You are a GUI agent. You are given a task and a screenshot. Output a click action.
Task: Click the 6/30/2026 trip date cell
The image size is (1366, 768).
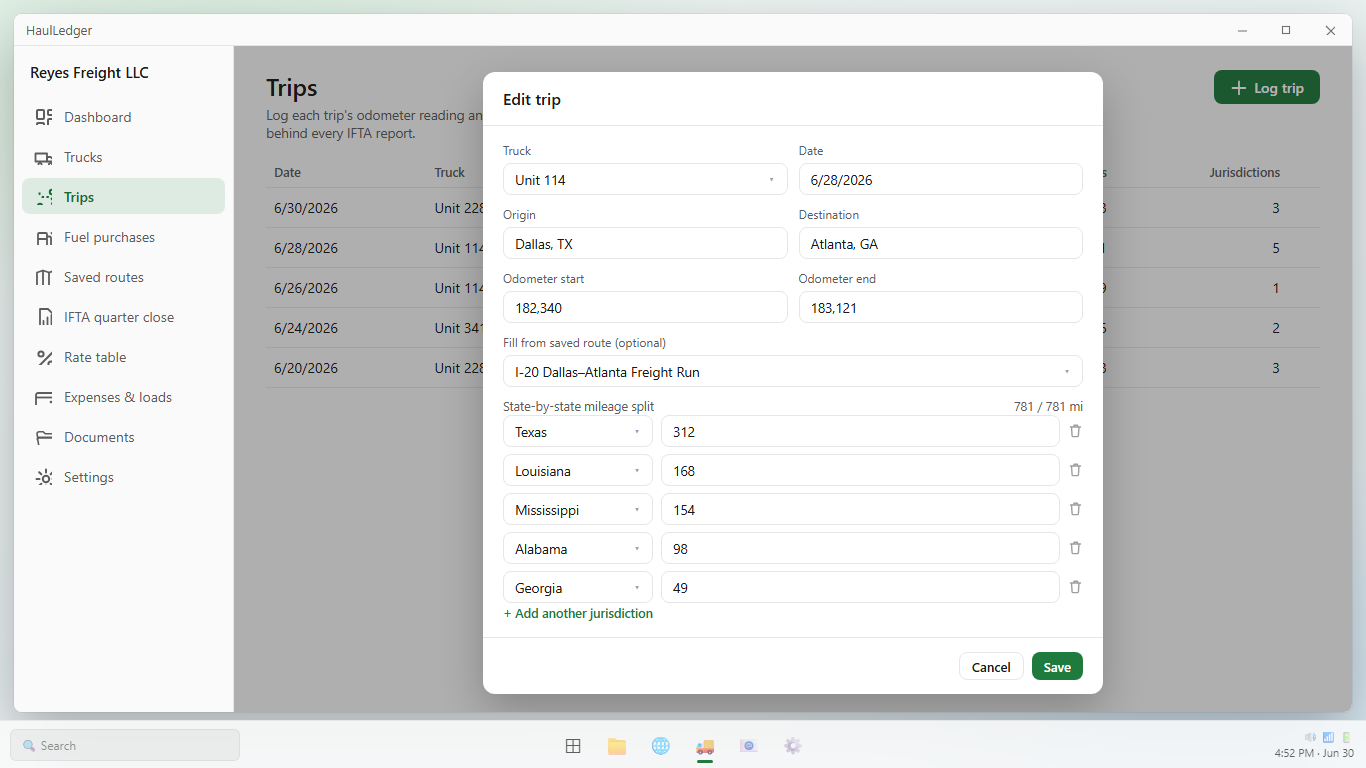pos(306,208)
